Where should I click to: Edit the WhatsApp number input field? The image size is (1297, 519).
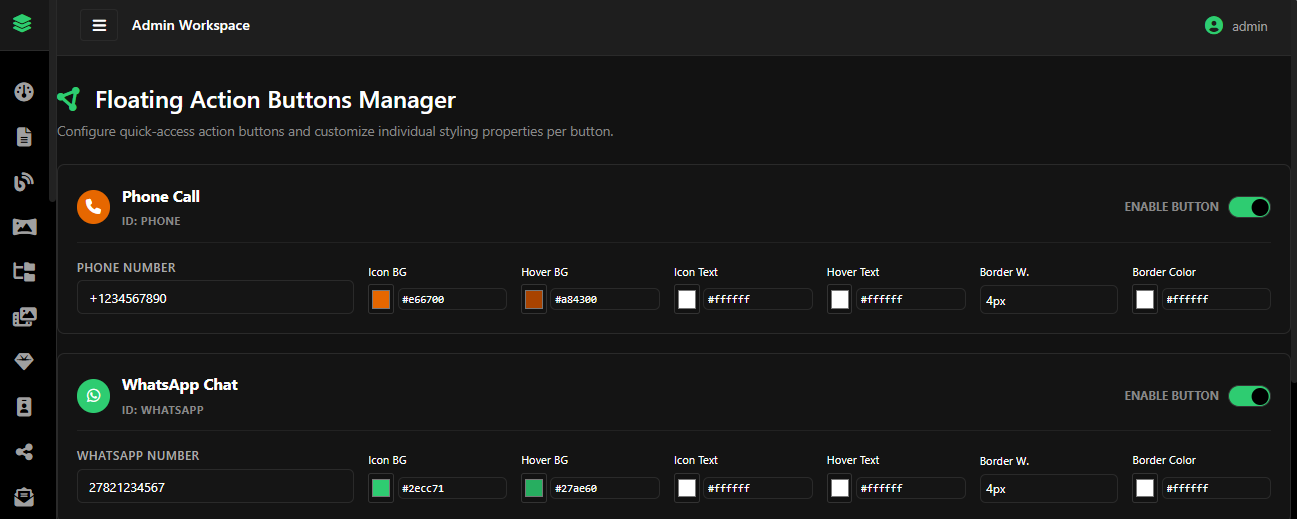click(x=215, y=486)
